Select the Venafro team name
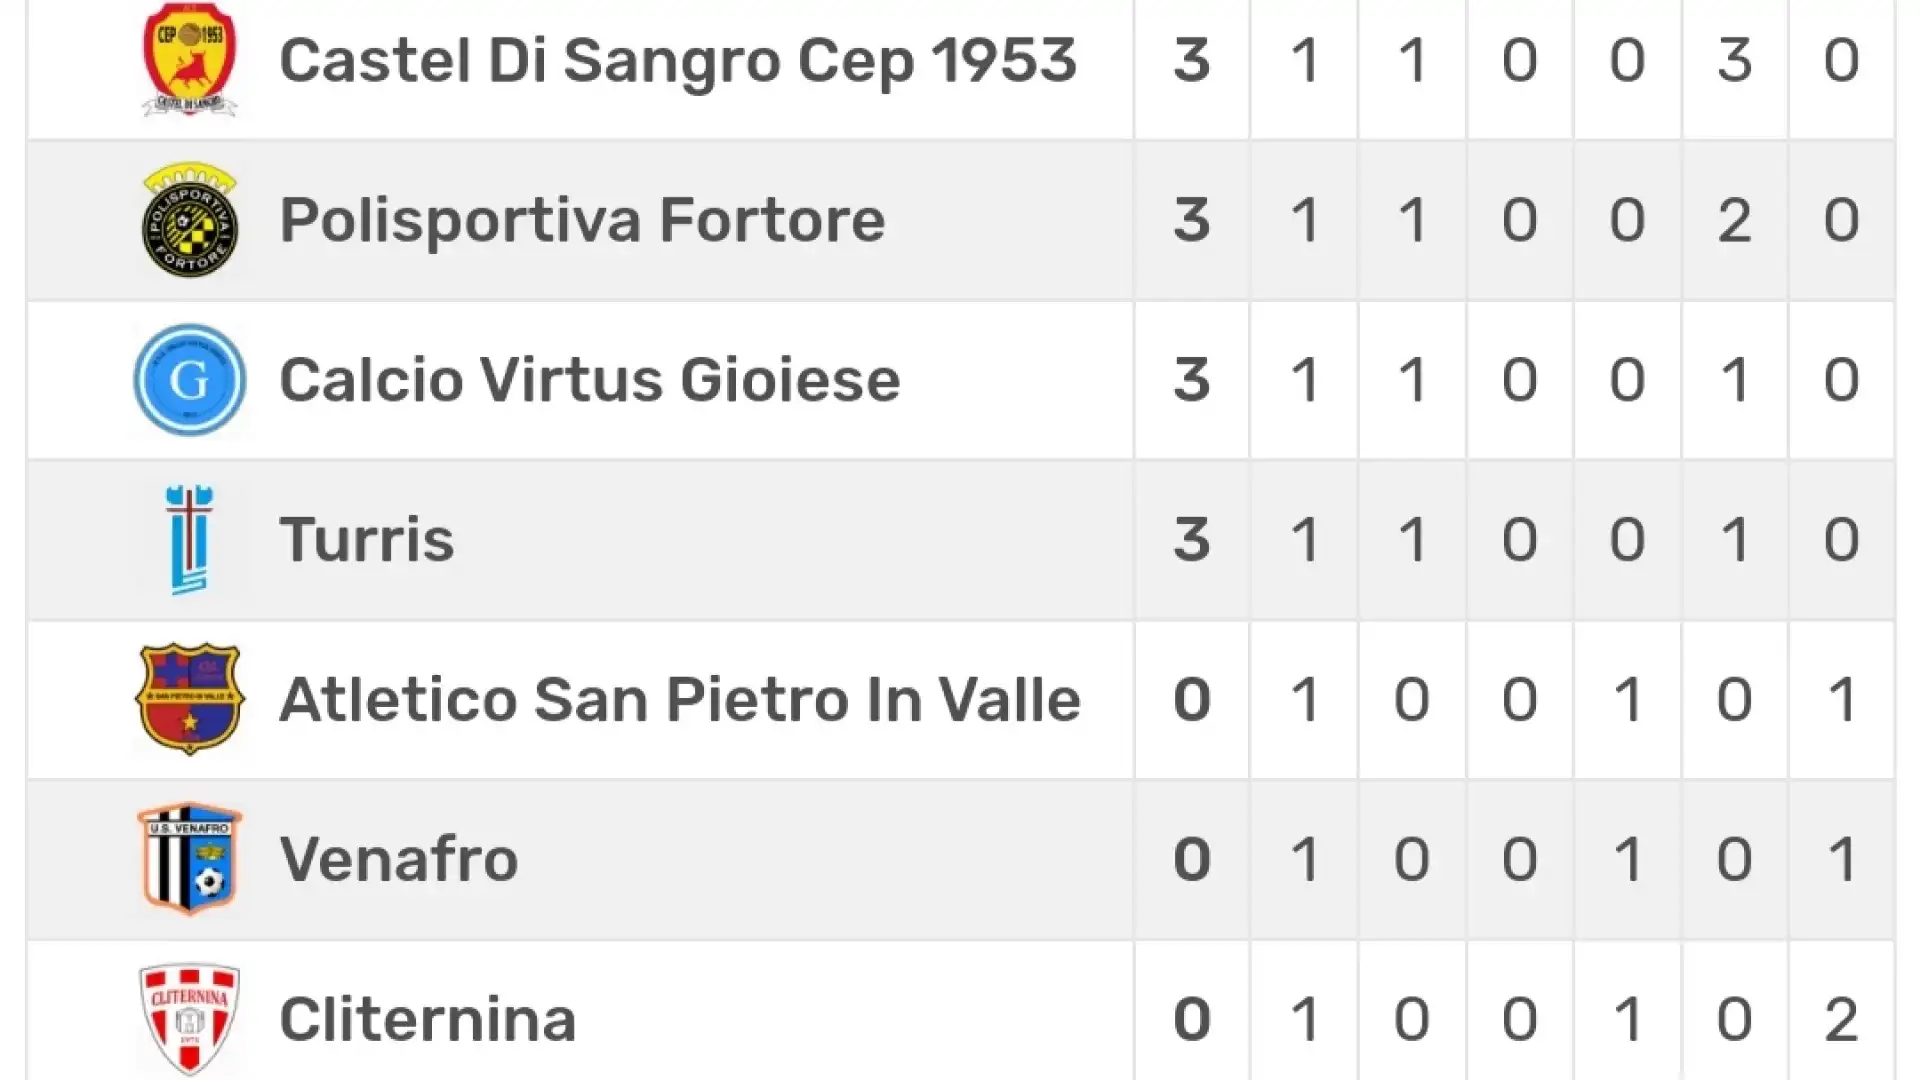Image resolution: width=1920 pixels, height=1080 pixels. coord(399,859)
